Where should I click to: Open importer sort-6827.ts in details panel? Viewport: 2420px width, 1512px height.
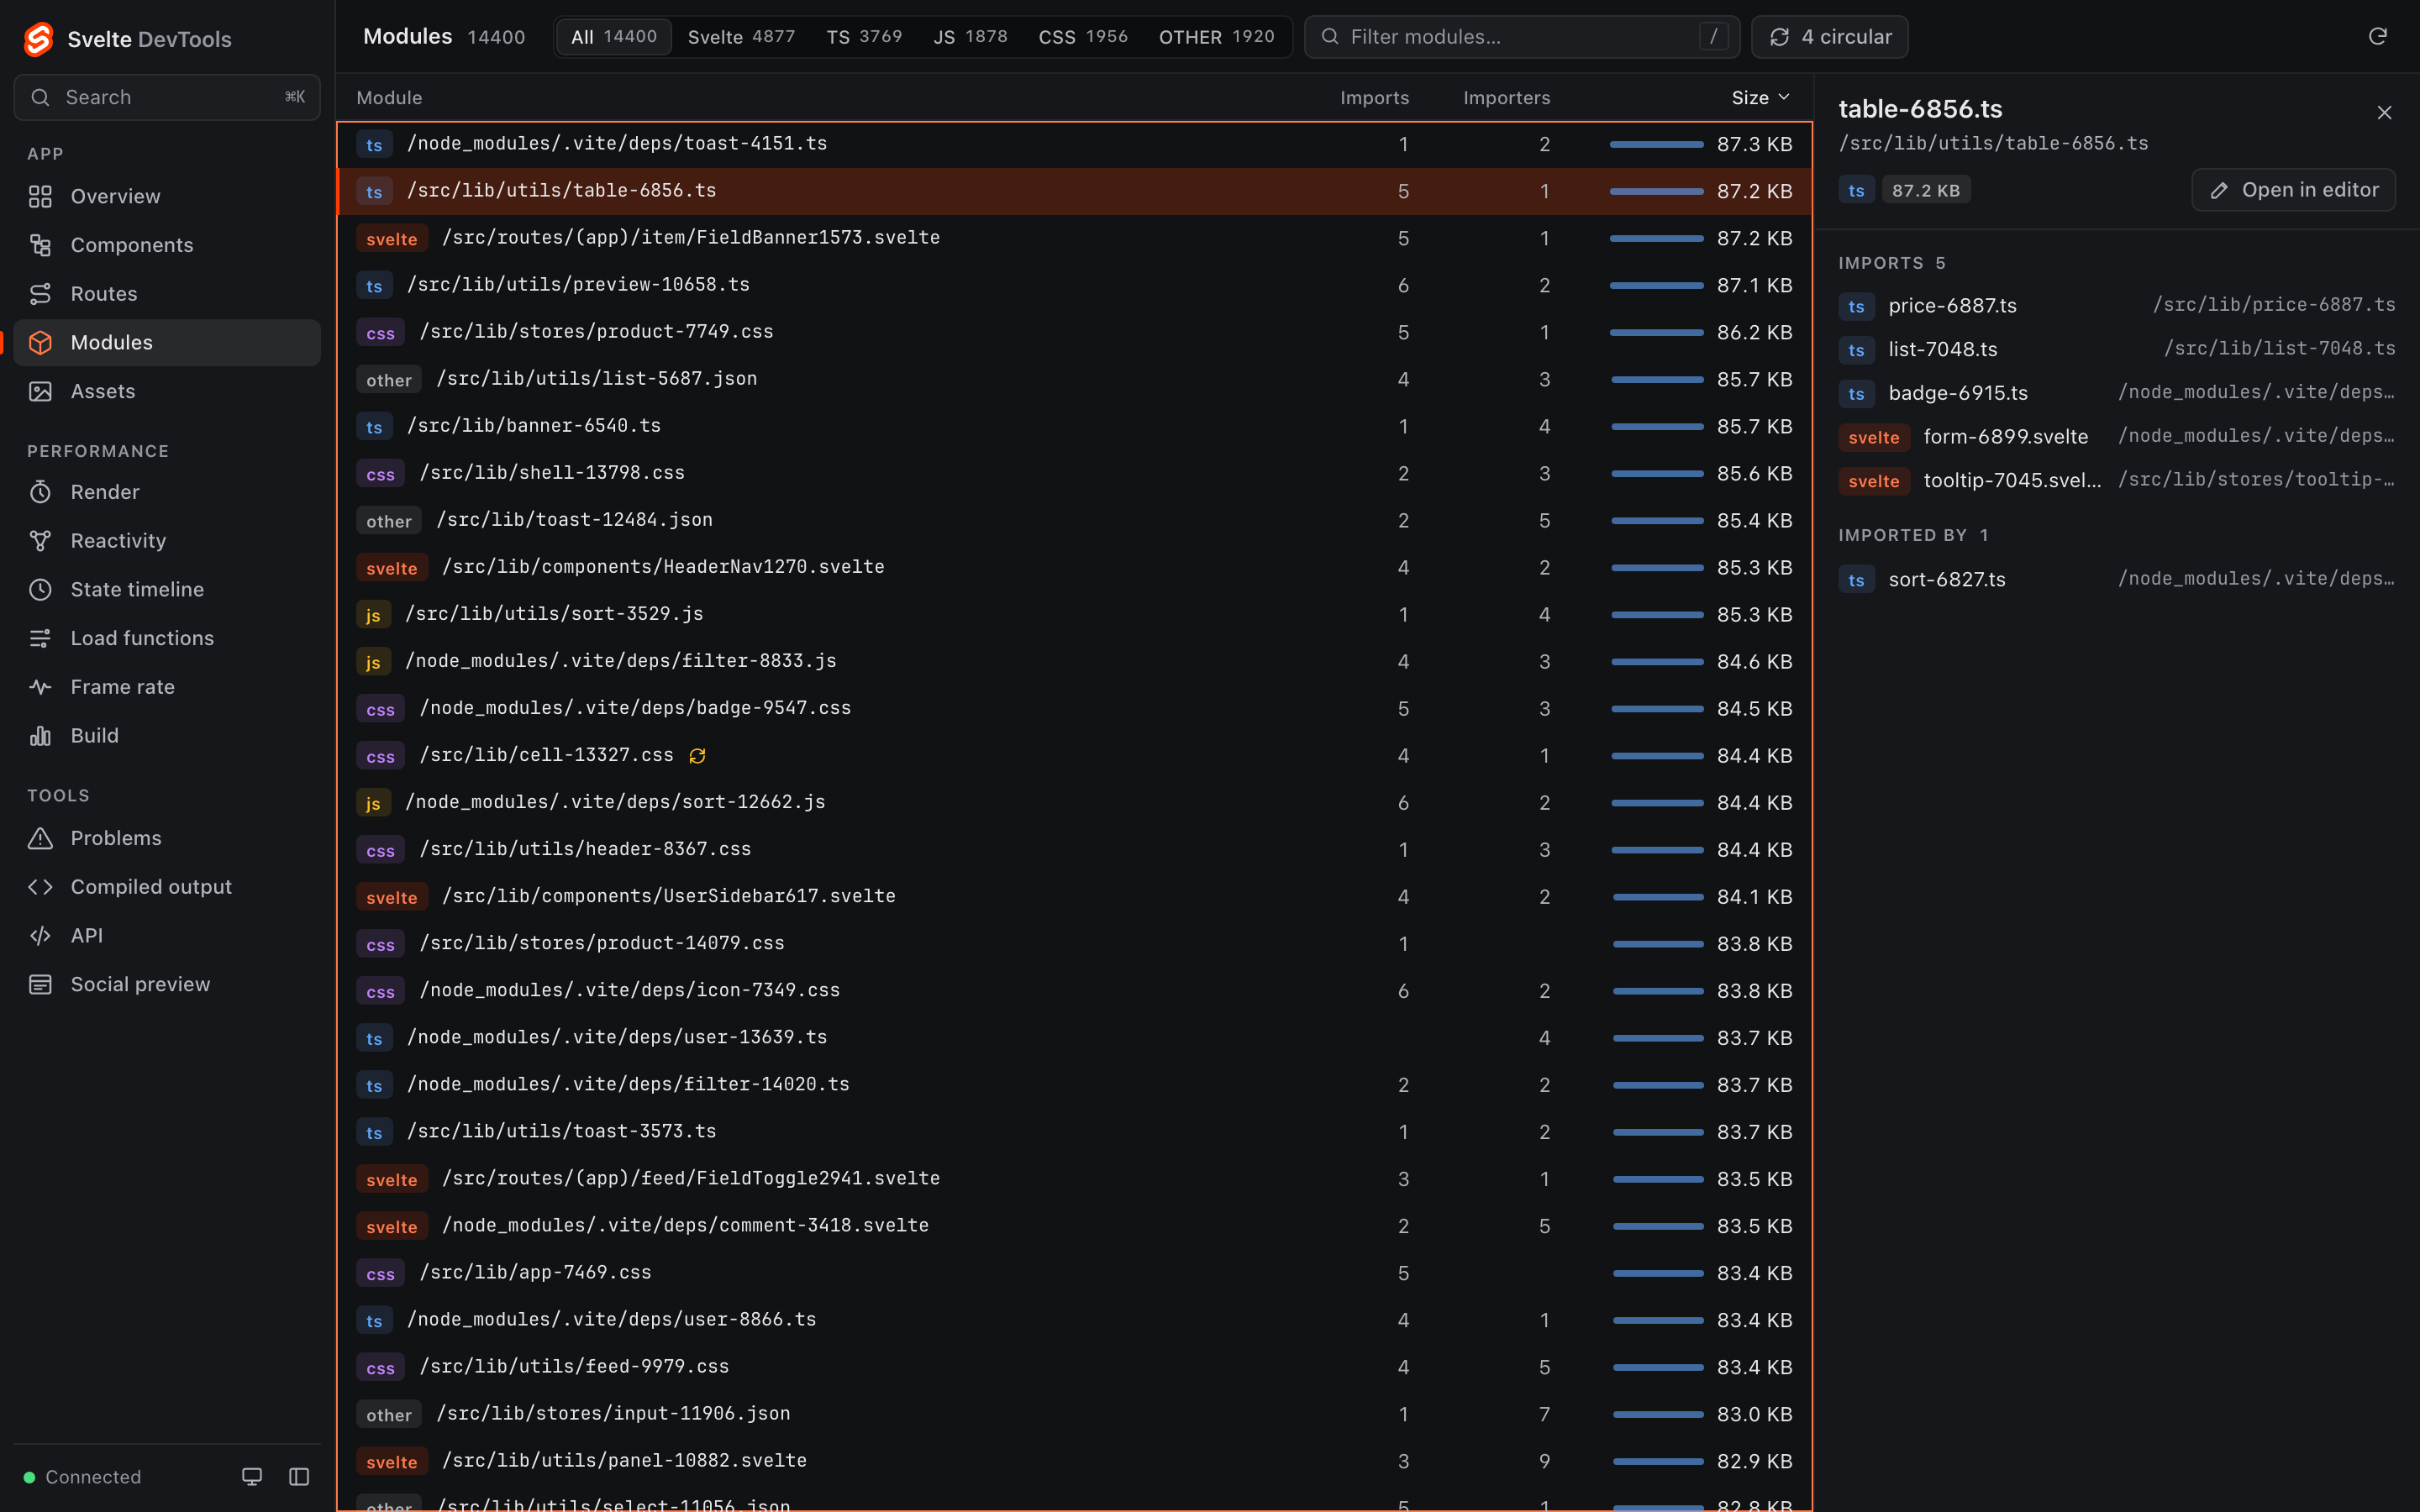[2116, 580]
